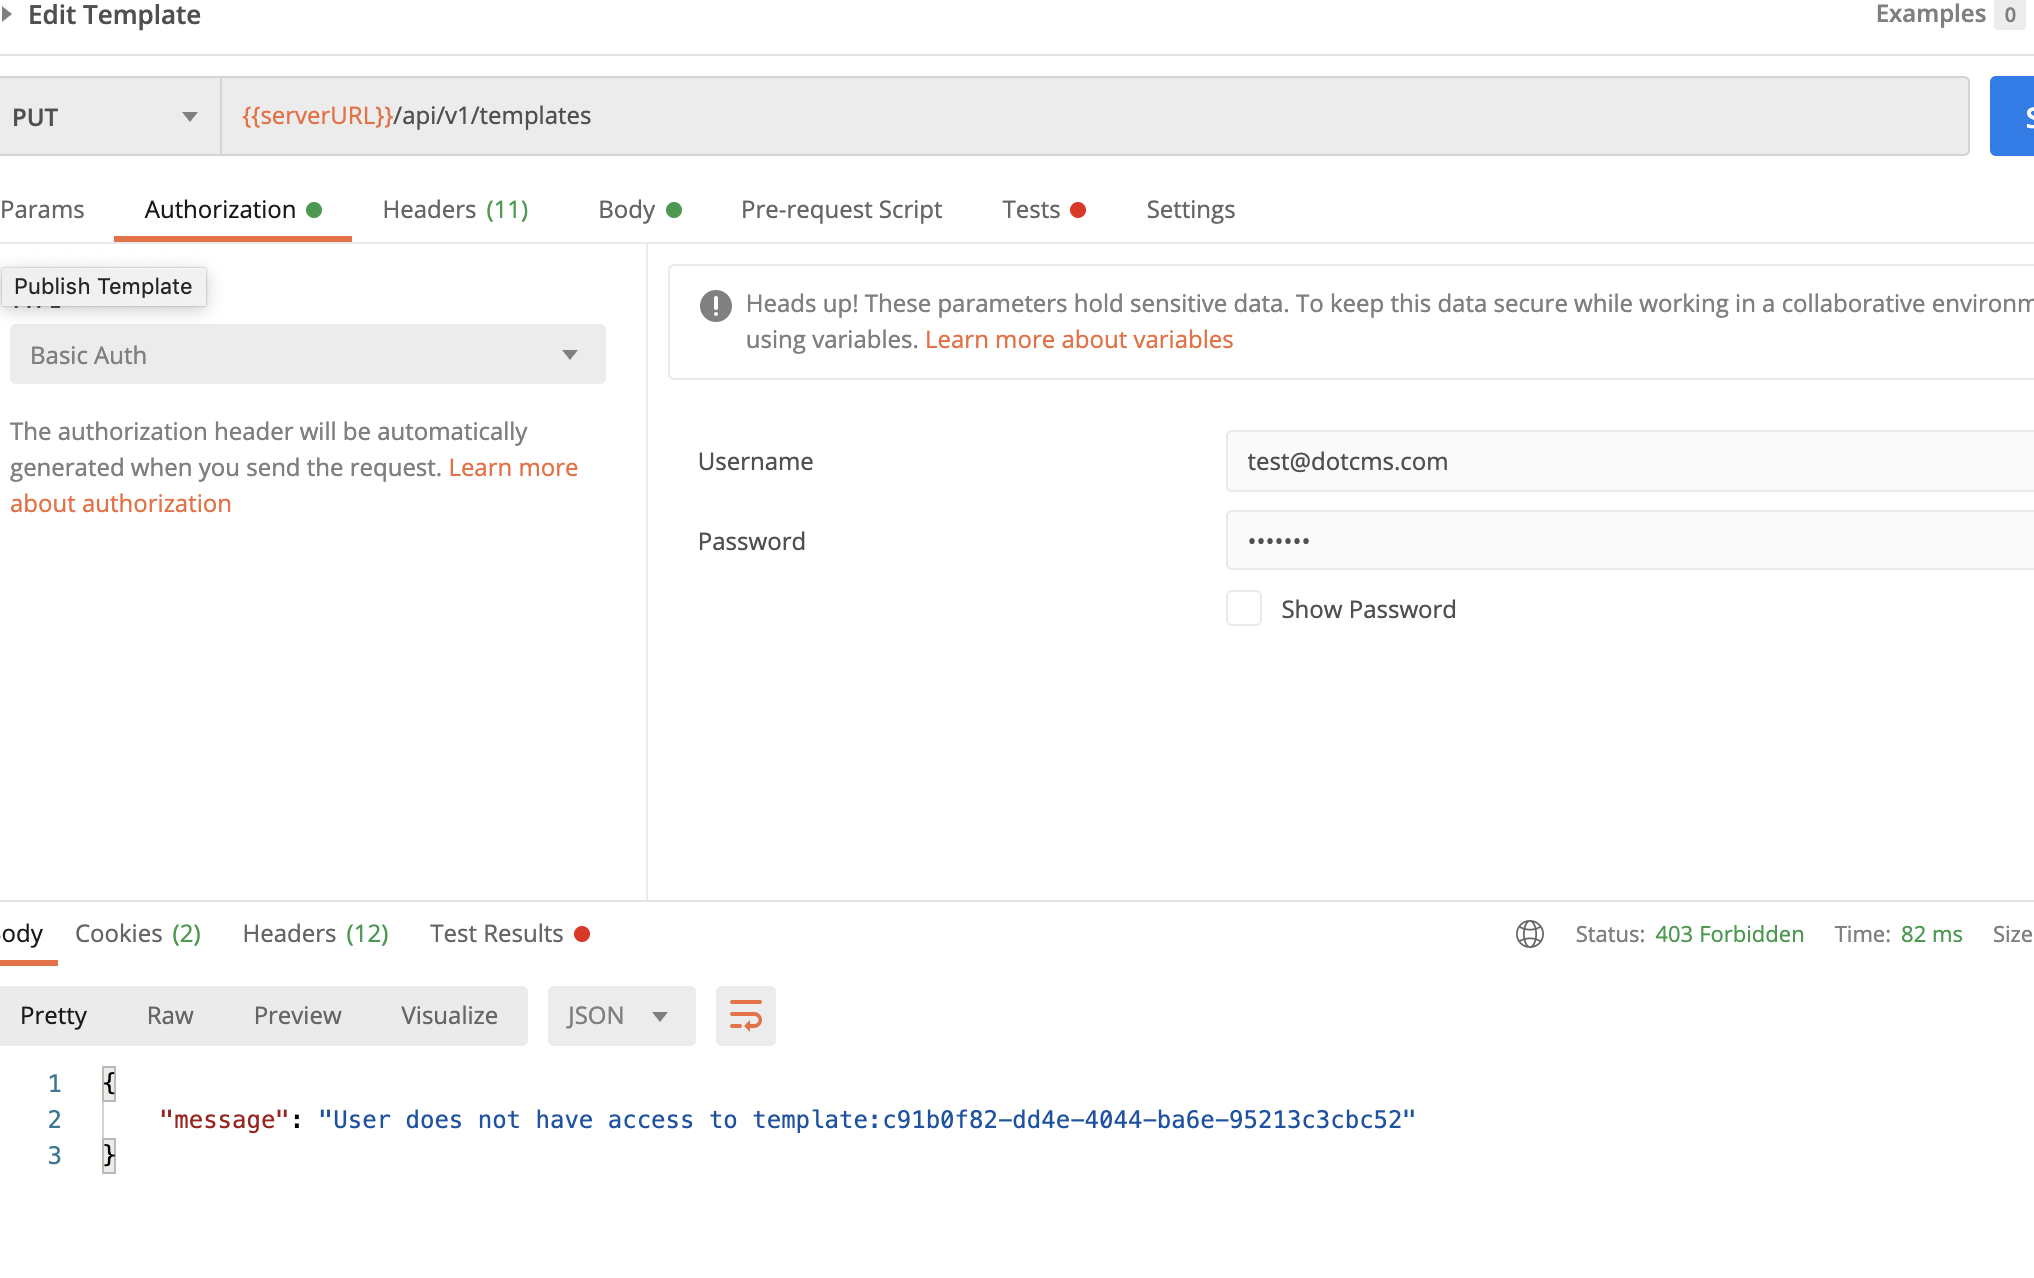Screen dimensions: 2034x1278
Task: View the Test Results tab
Action: point(496,933)
